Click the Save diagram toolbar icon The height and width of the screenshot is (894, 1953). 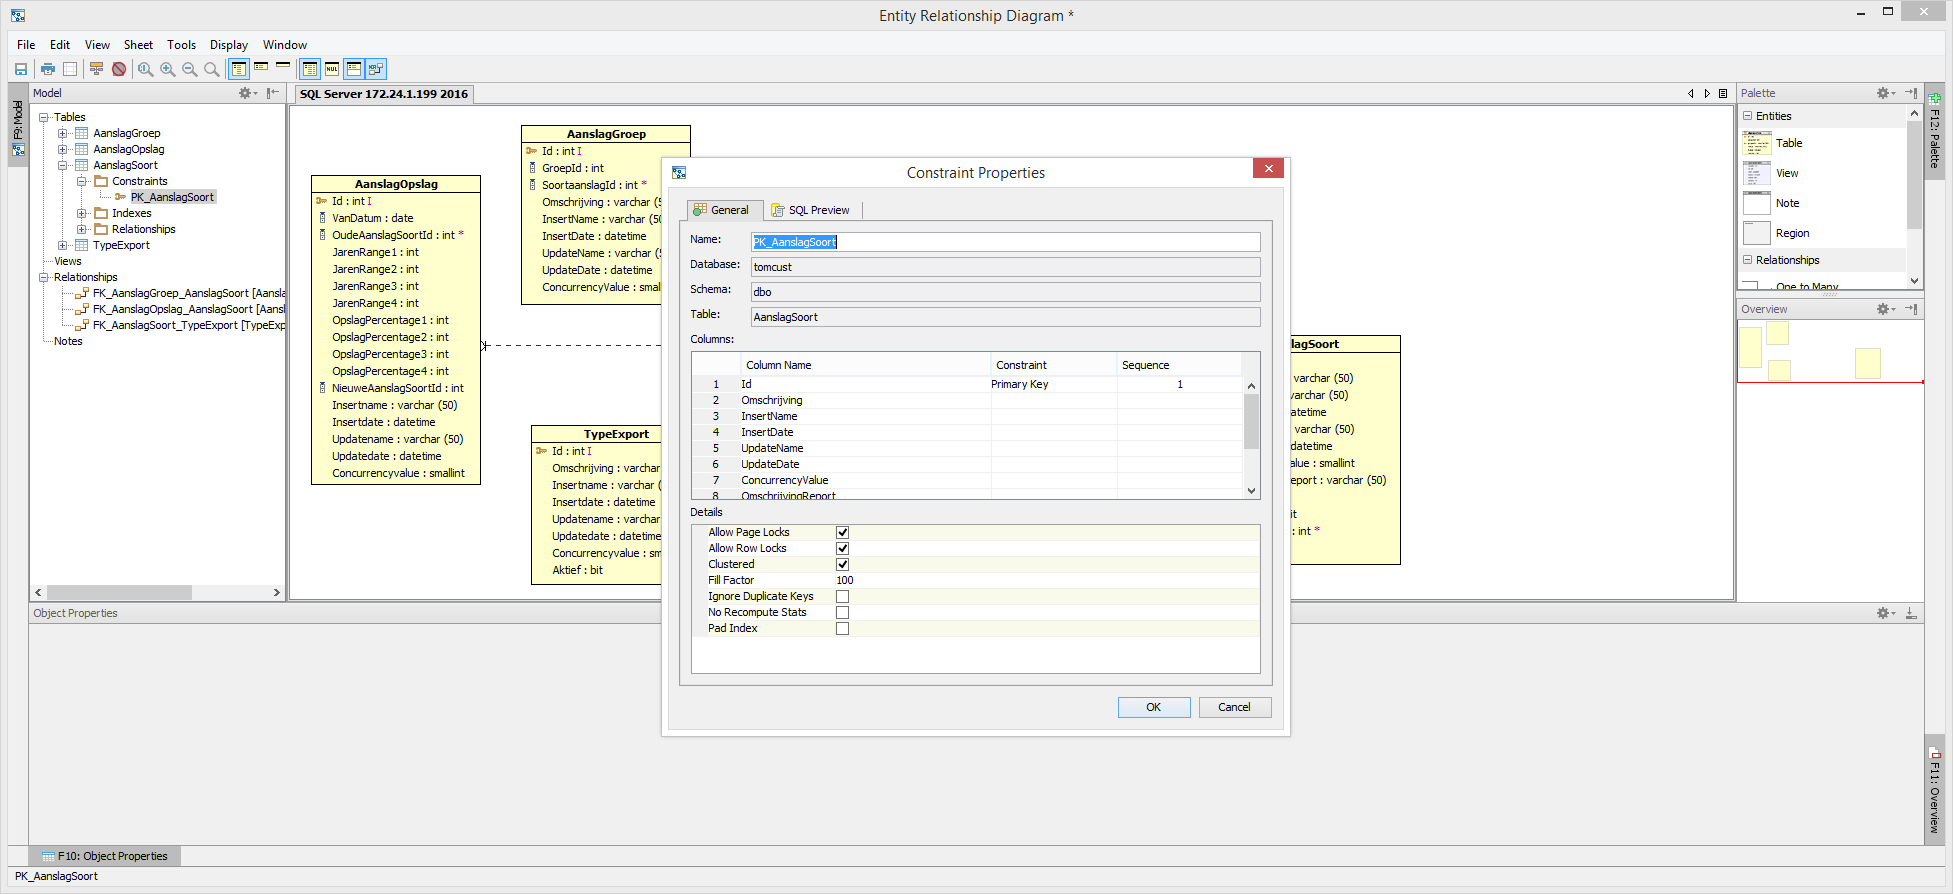pos(20,69)
